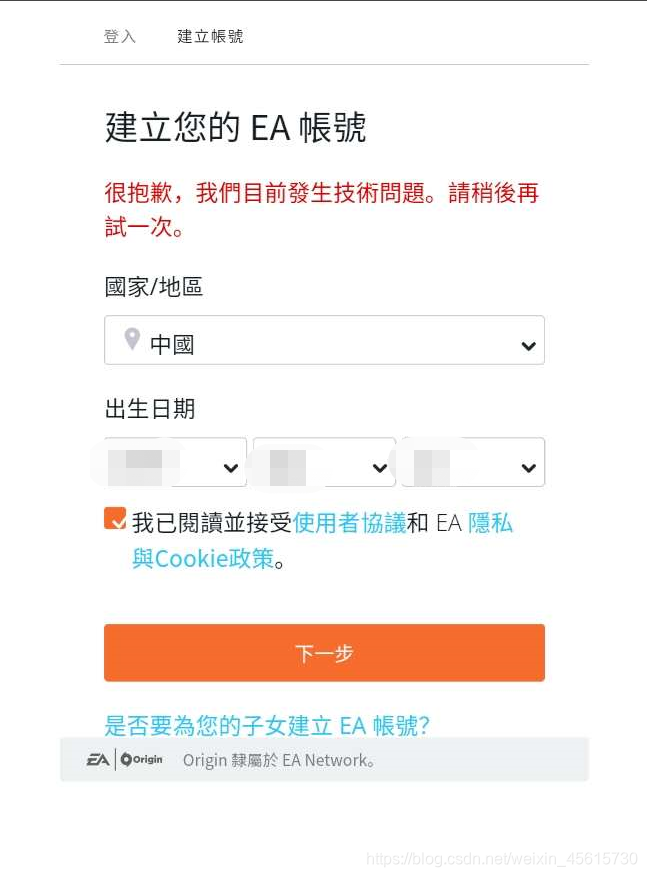
Task: Select the 建立帳號 tab
Action: click(x=209, y=36)
